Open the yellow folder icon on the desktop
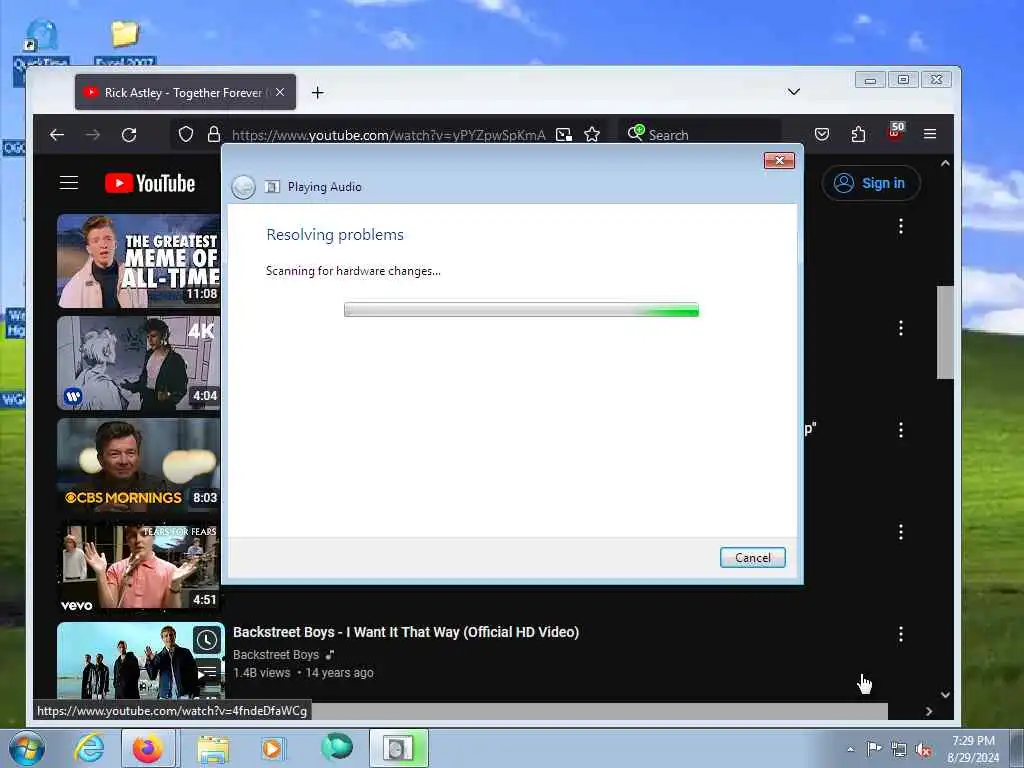Screen dimensions: 1024x768 click(124, 34)
